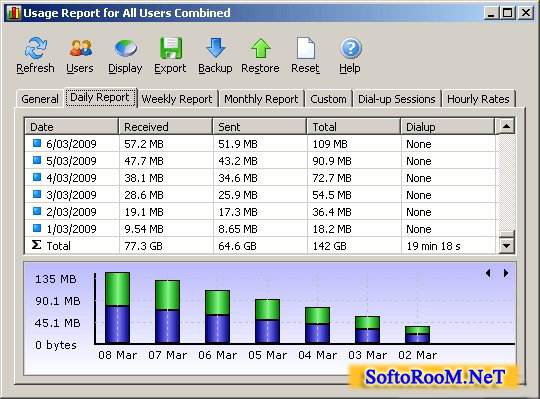Click the table scrollbar down arrow
Screen dimensions: 540x399
506,246
